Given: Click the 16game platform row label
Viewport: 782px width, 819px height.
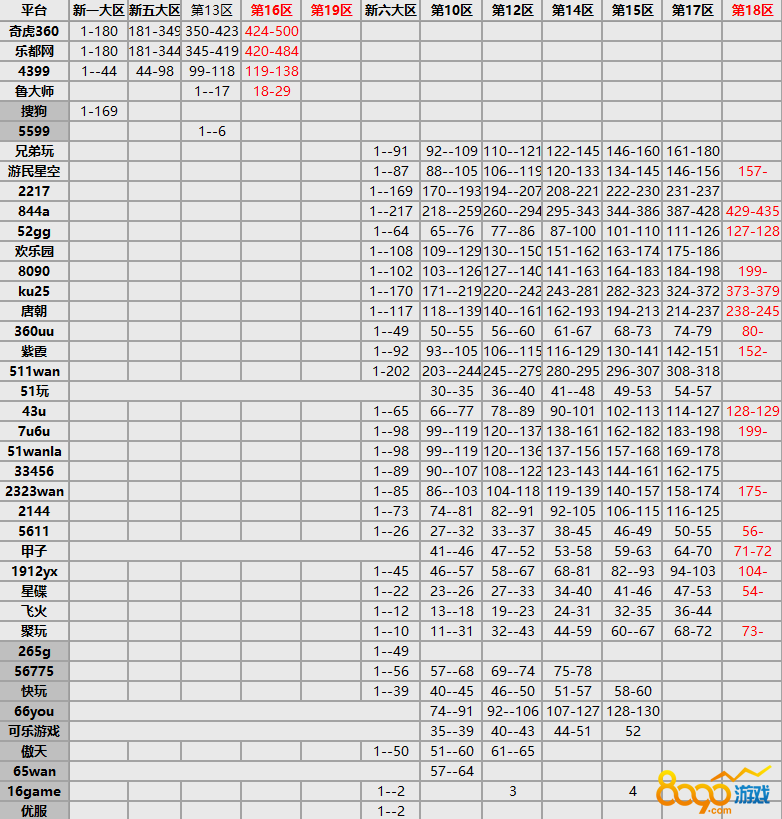Looking at the screenshot, I should pyautogui.click(x=34, y=791).
